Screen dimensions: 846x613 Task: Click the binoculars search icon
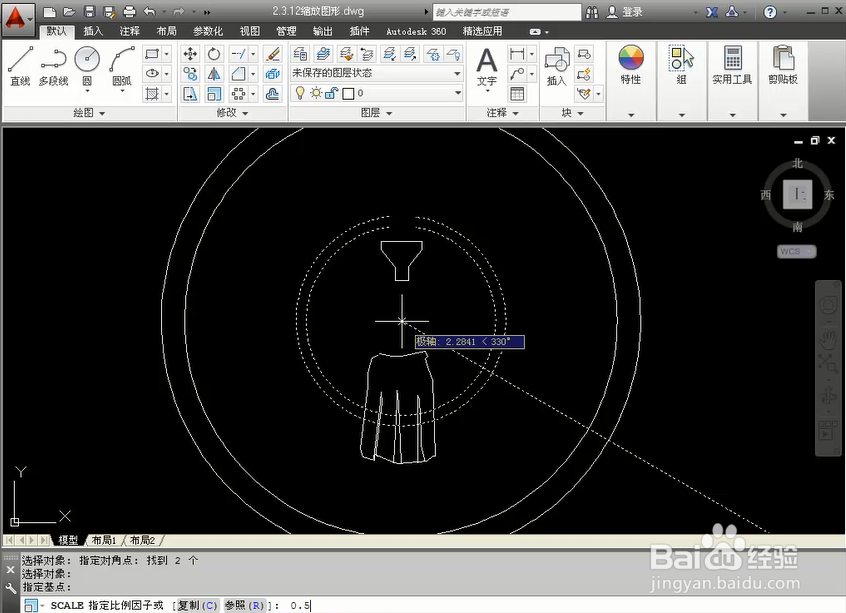point(592,12)
